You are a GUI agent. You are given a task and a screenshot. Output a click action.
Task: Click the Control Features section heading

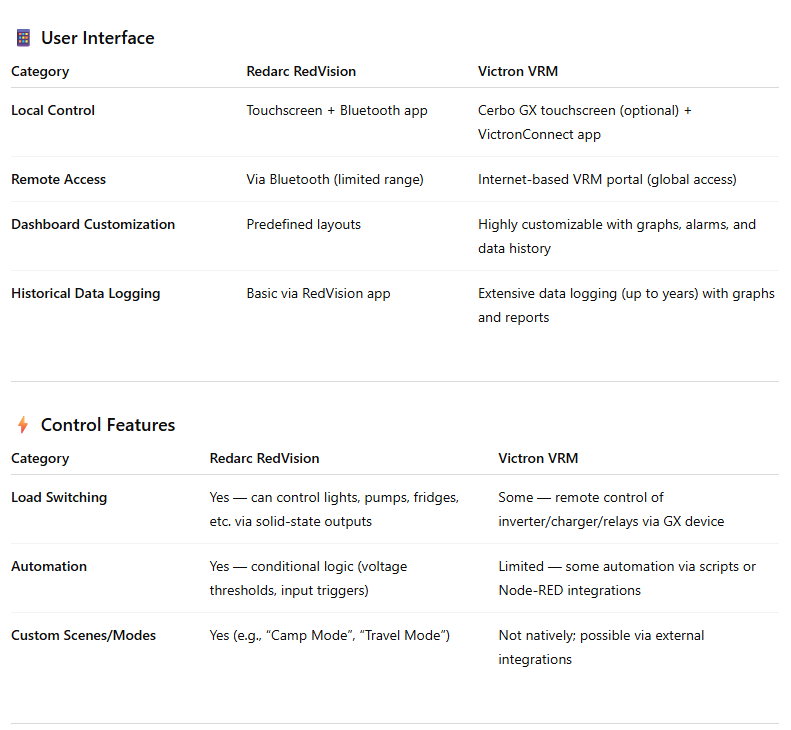pos(108,425)
